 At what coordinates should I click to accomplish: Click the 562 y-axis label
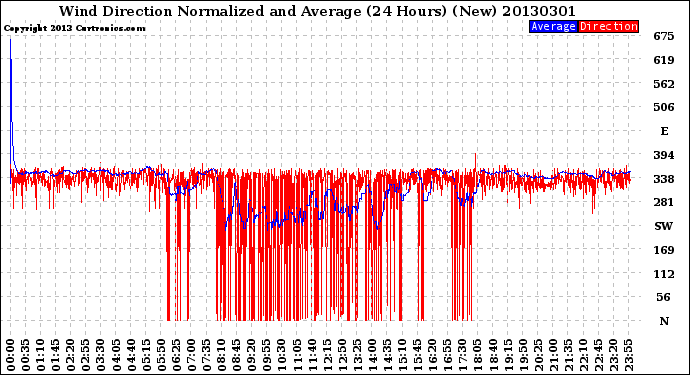(x=664, y=84)
